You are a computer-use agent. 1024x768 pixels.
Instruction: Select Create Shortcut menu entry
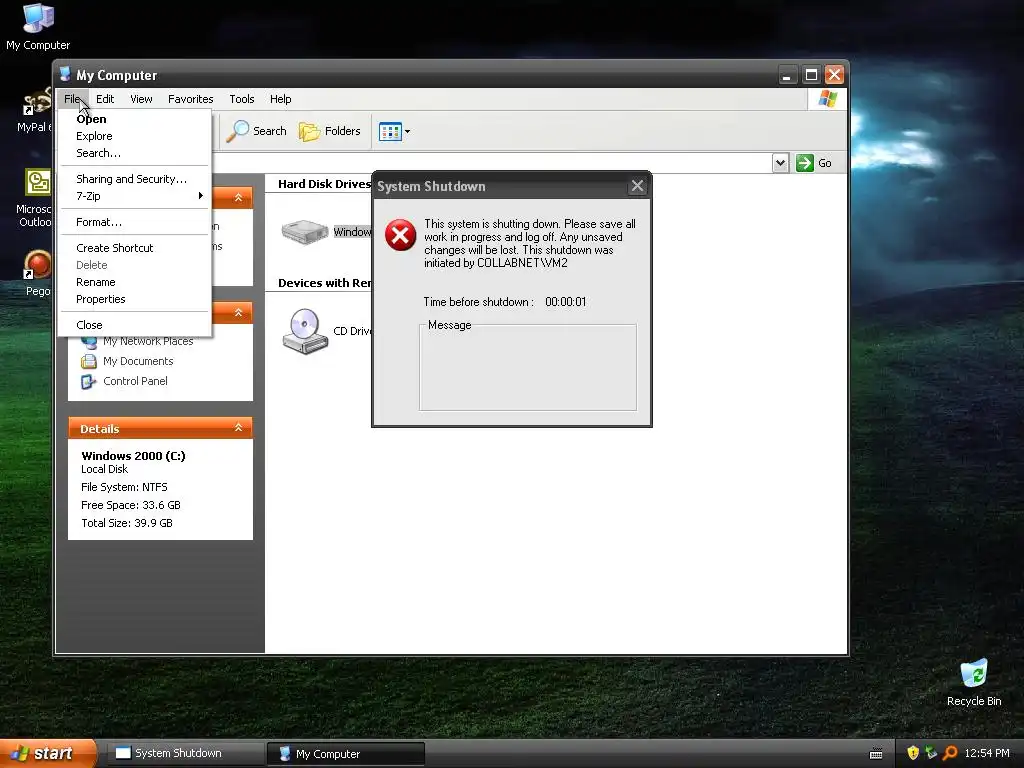[135, 248]
